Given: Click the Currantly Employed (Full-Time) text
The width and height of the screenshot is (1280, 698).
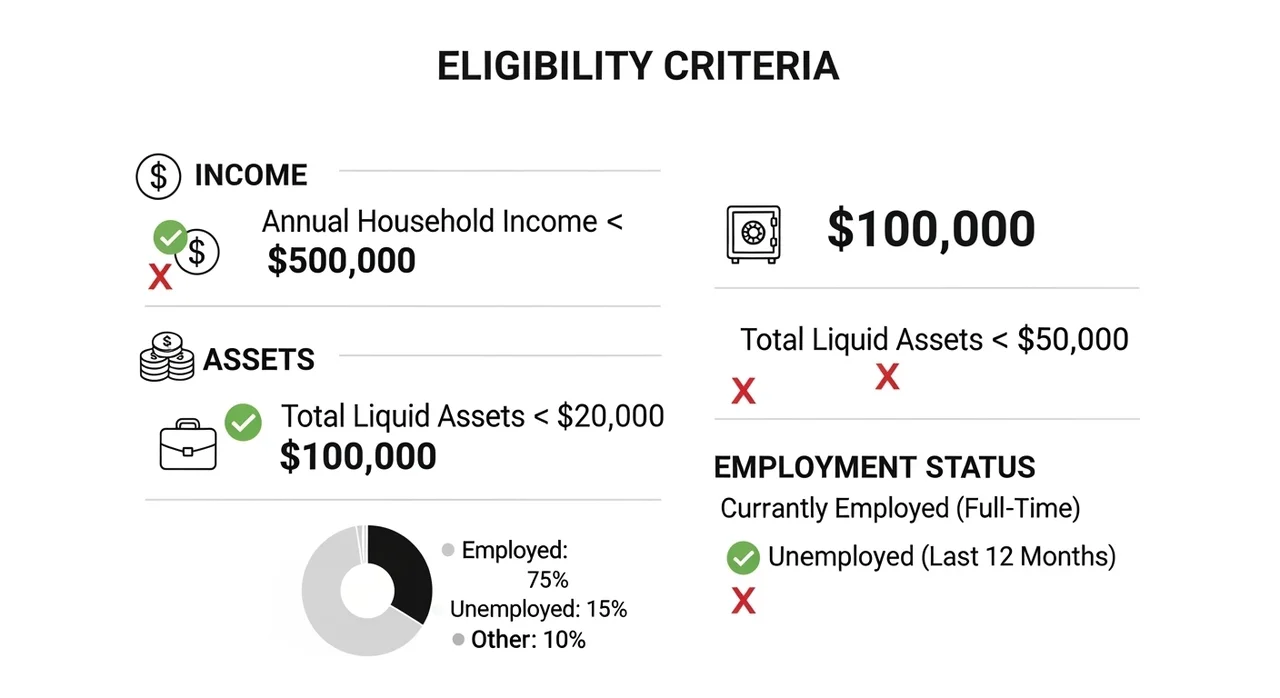Looking at the screenshot, I should click(900, 508).
